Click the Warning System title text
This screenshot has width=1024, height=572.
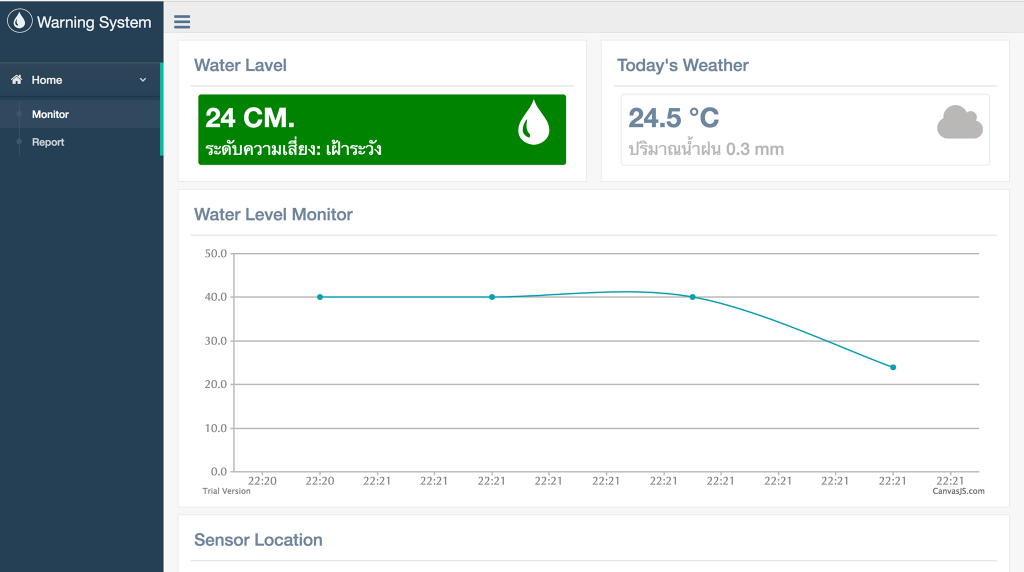tap(94, 22)
